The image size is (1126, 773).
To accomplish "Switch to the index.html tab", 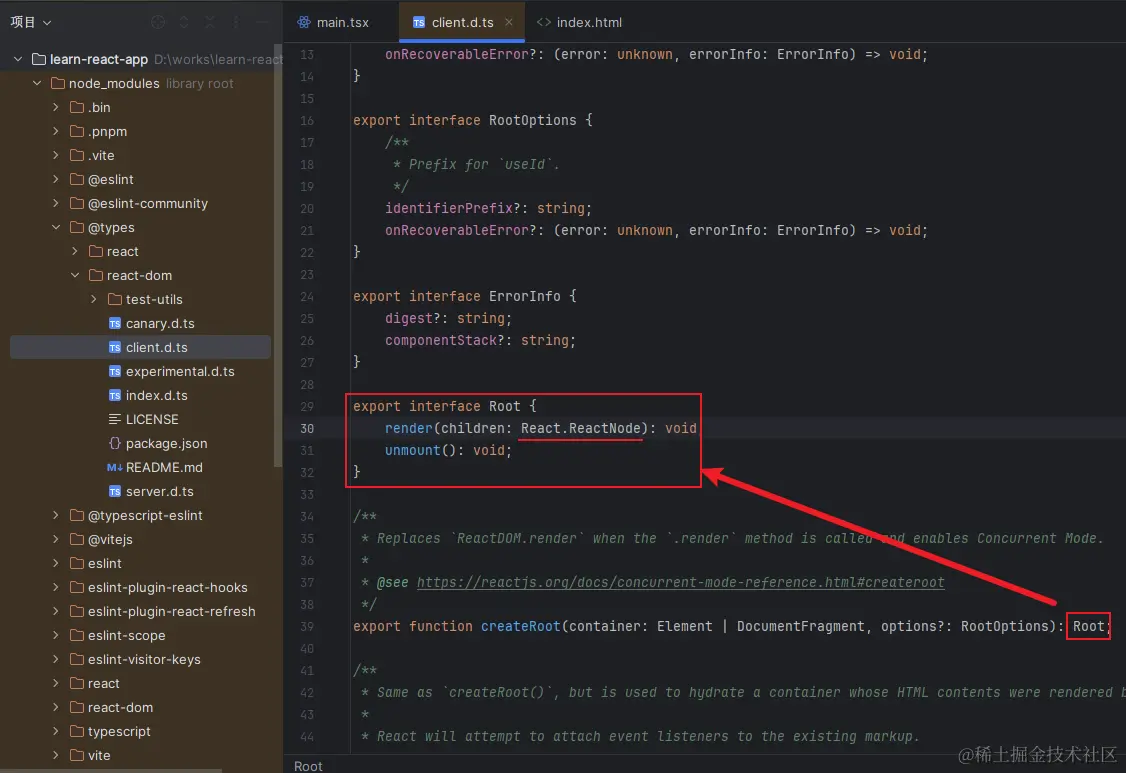I will click(580, 22).
